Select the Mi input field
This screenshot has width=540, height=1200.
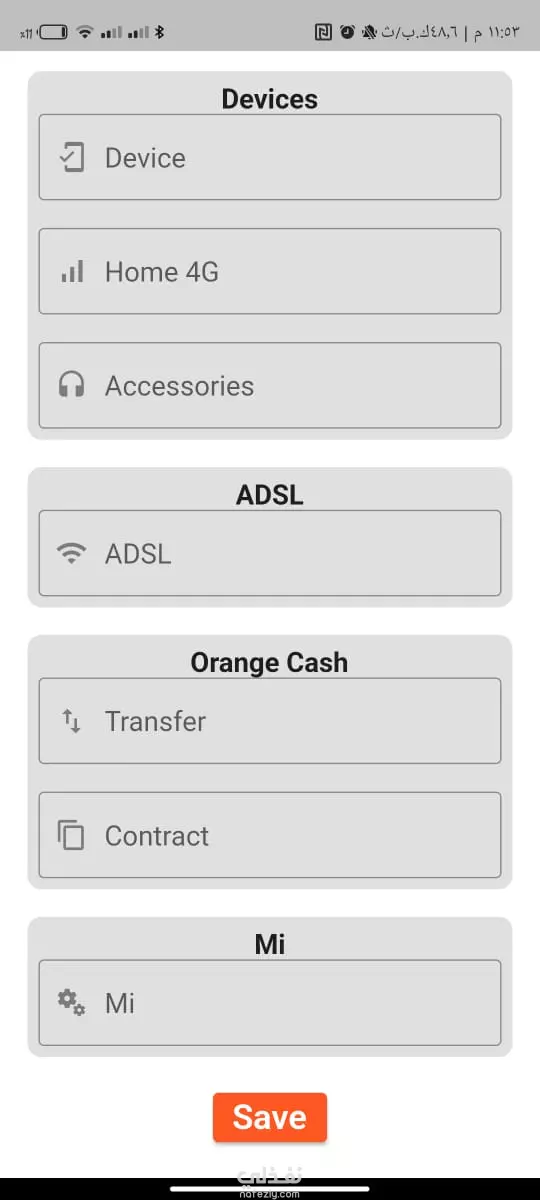[270, 1003]
